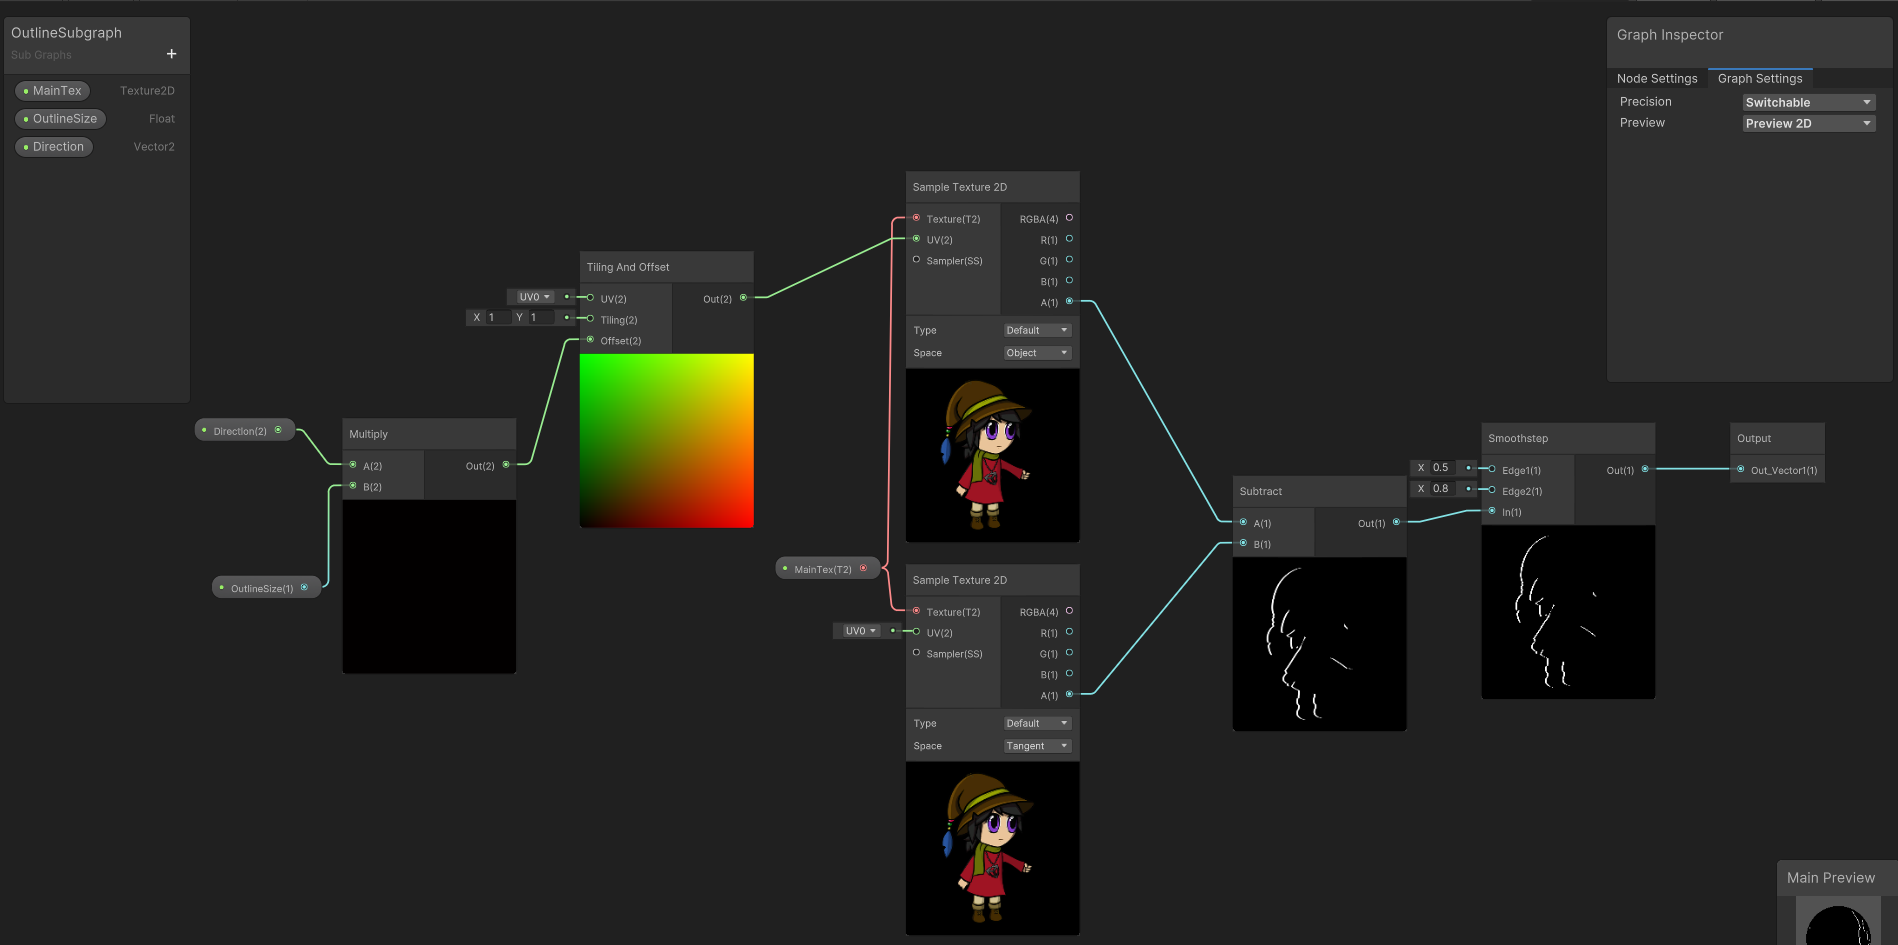Click the In(1) input port on Smoothstep node

click(1493, 511)
